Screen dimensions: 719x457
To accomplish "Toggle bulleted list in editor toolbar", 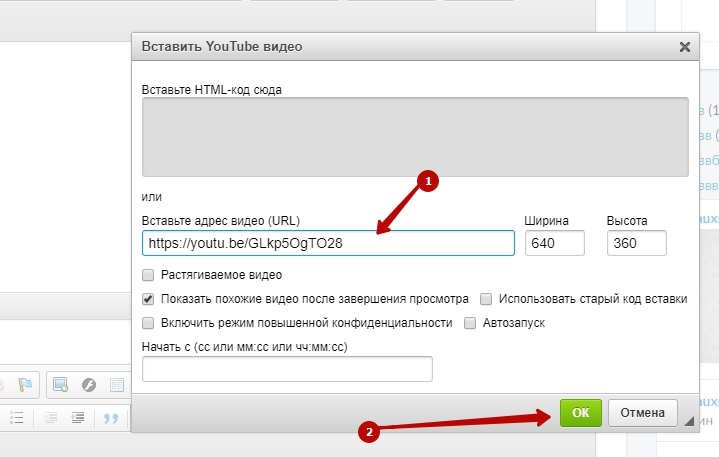I will tap(17, 418).
